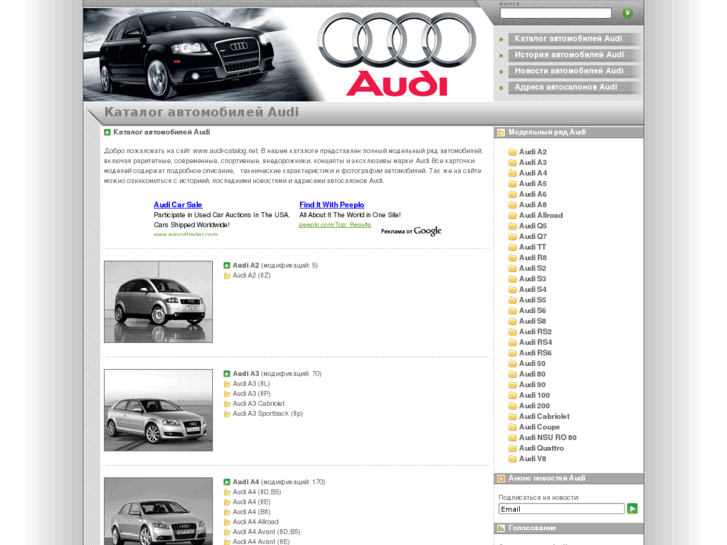Select Audi S6 in the model list
Viewport: 727px width, 545px height.
532,311
